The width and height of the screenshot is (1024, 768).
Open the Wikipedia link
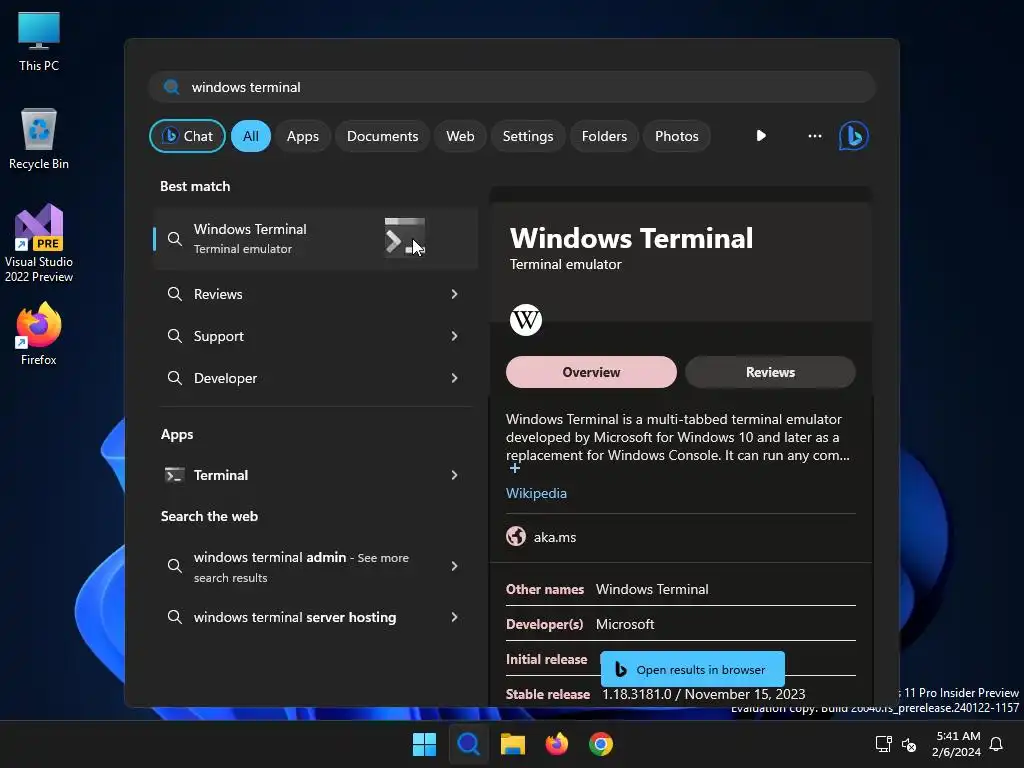(x=536, y=493)
